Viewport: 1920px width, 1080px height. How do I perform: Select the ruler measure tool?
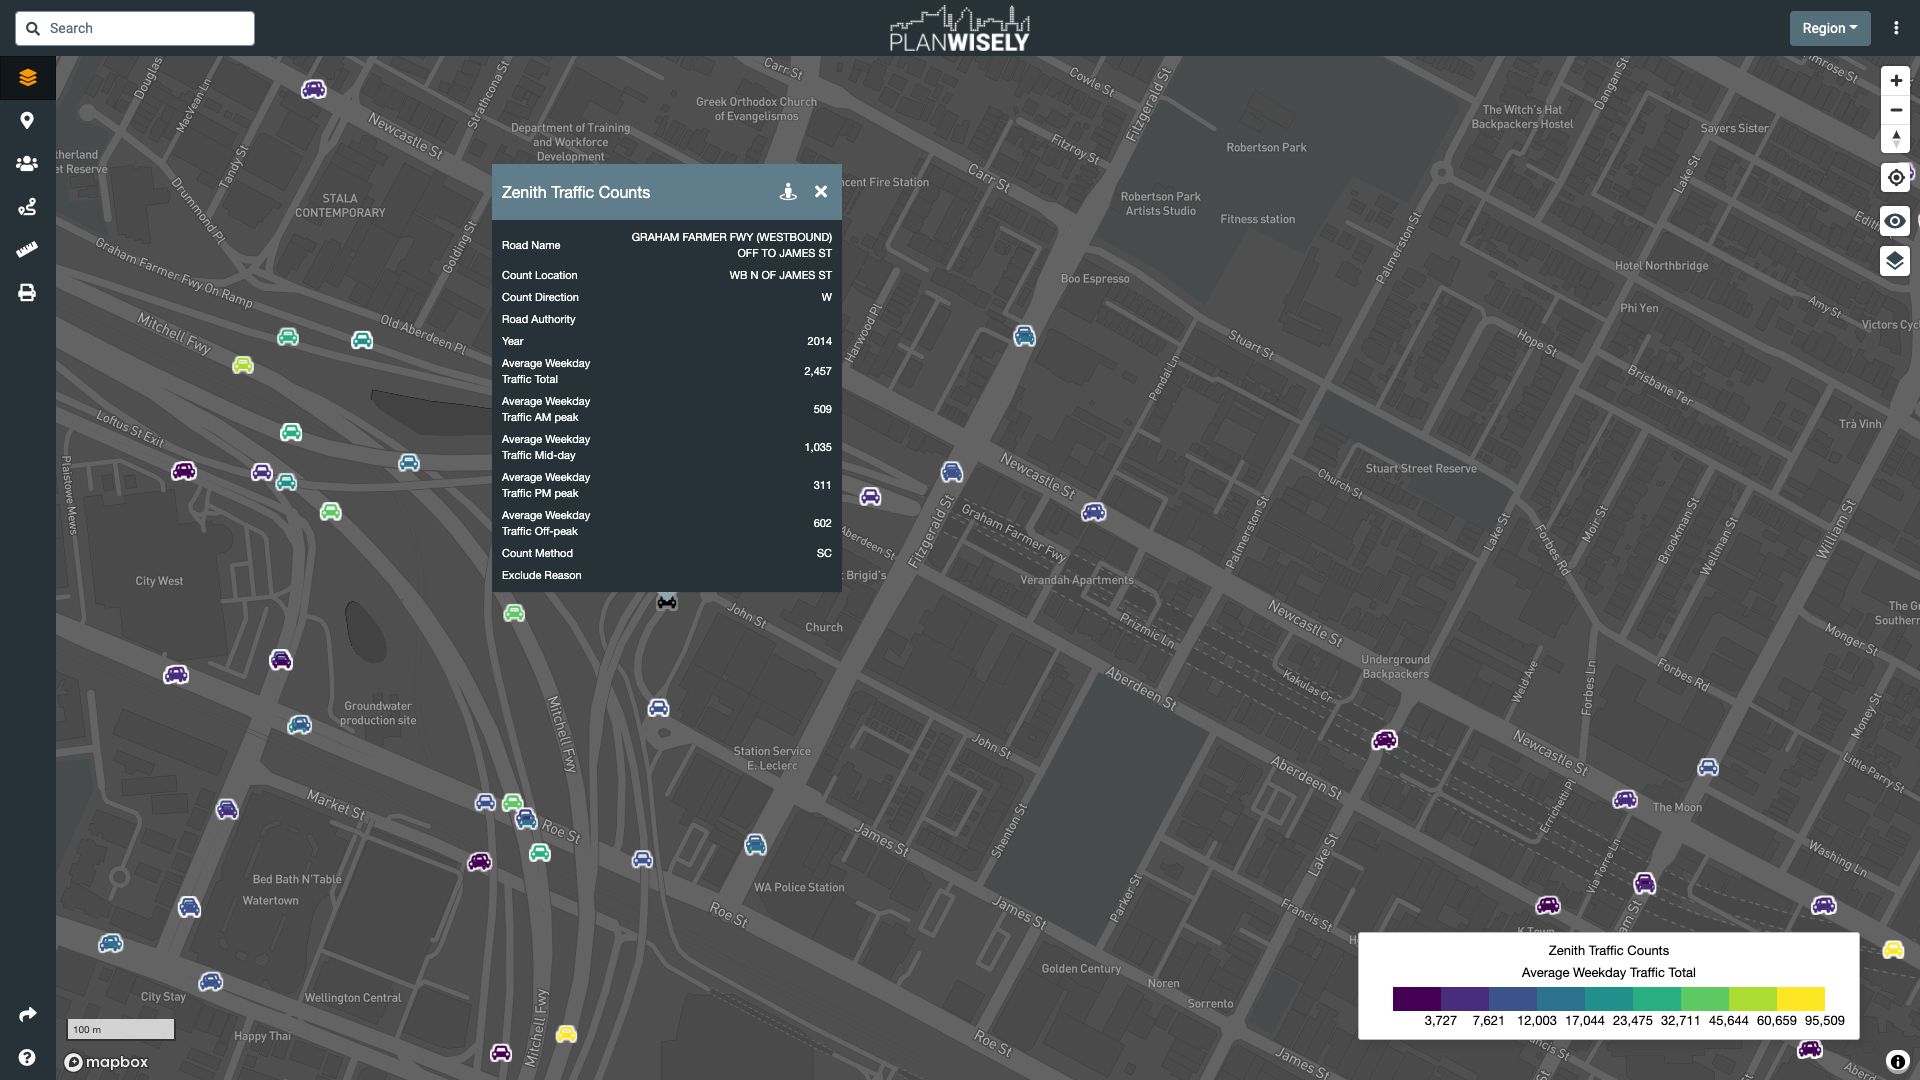(27, 250)
